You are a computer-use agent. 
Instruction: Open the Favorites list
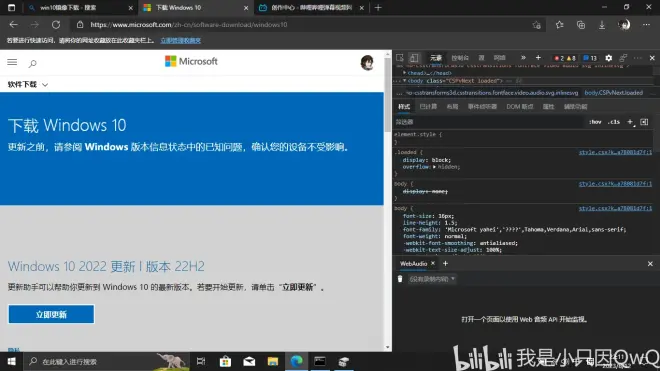coord(559,25)
